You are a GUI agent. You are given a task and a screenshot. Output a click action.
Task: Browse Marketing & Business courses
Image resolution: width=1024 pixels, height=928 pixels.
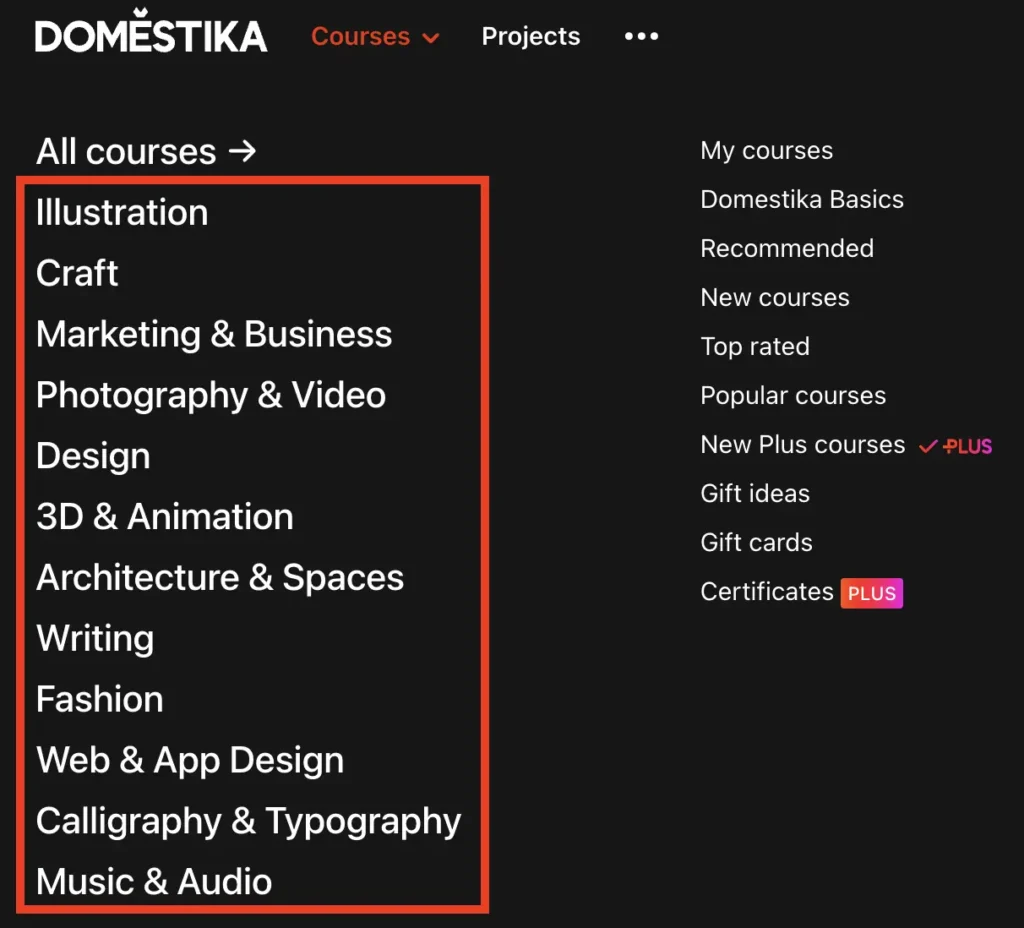point(214,335)
